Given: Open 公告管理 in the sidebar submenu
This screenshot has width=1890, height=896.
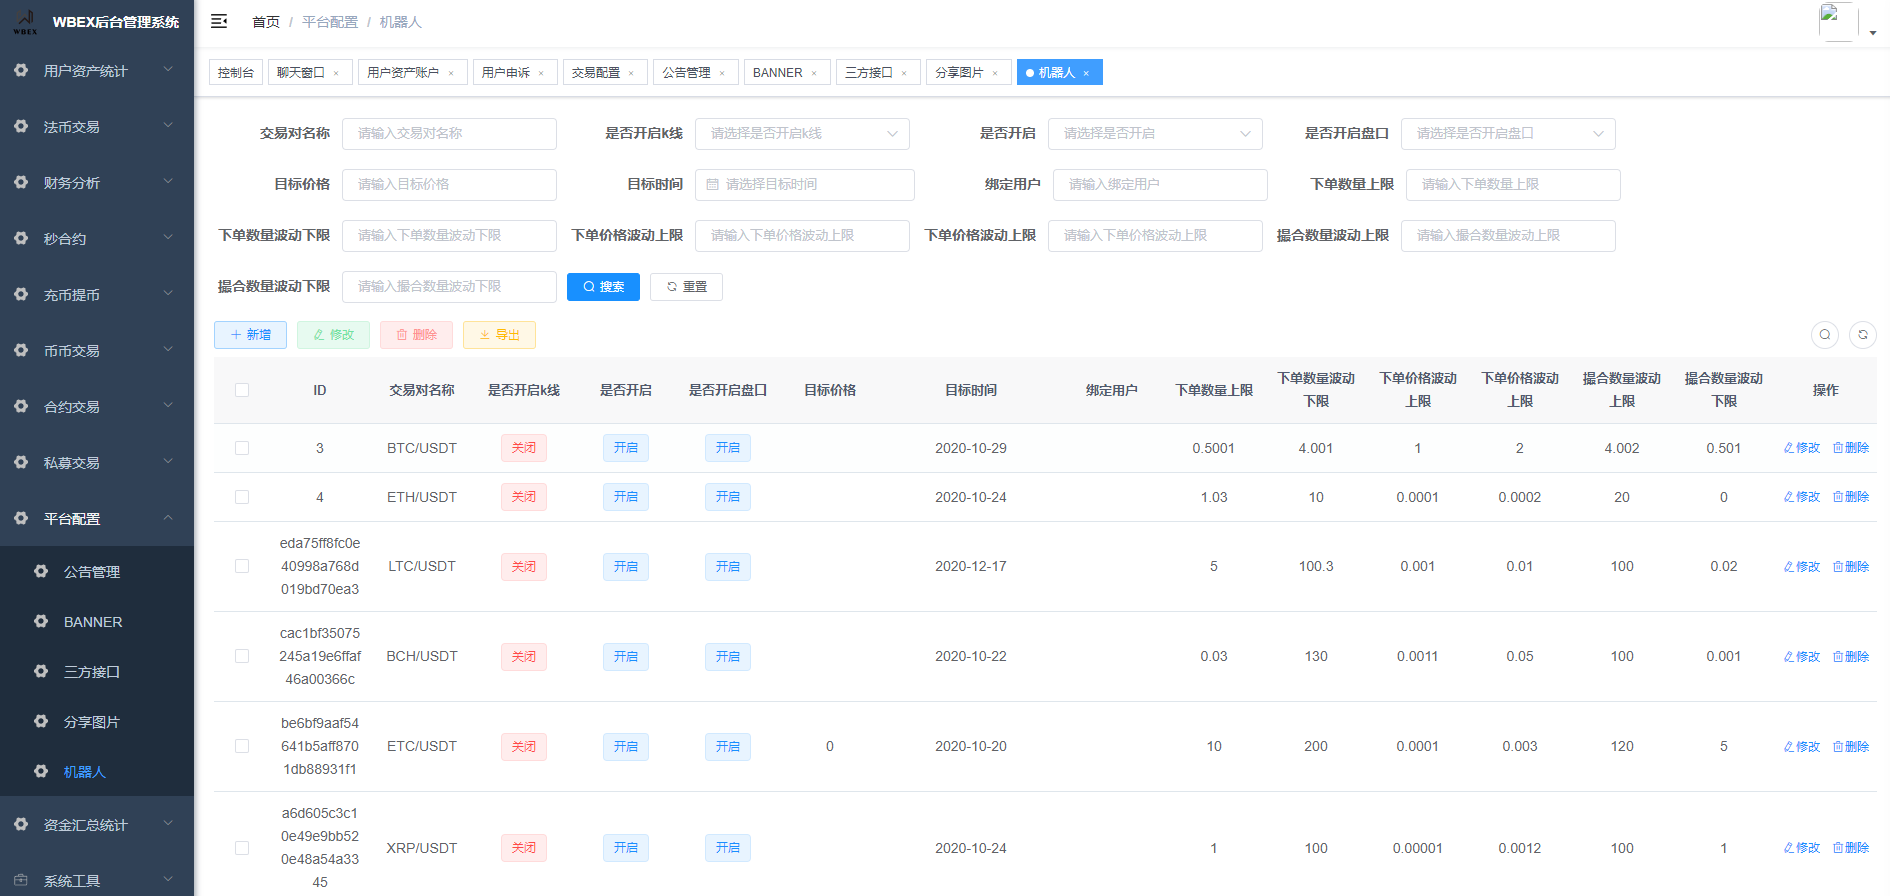Looking at the screenshot, I should pyautogui.click(x=92, y=572).
